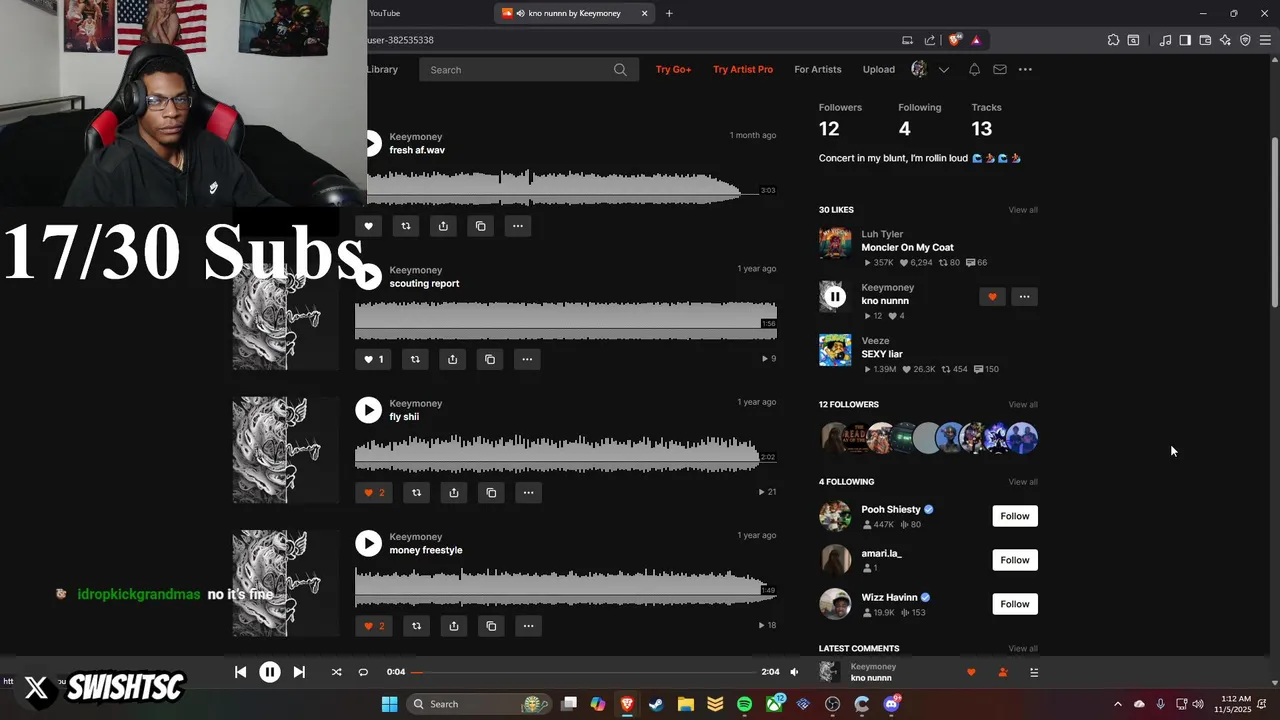
Task: Open Brave Leo AI sparkle icon
Action: tap(1225, 40)
